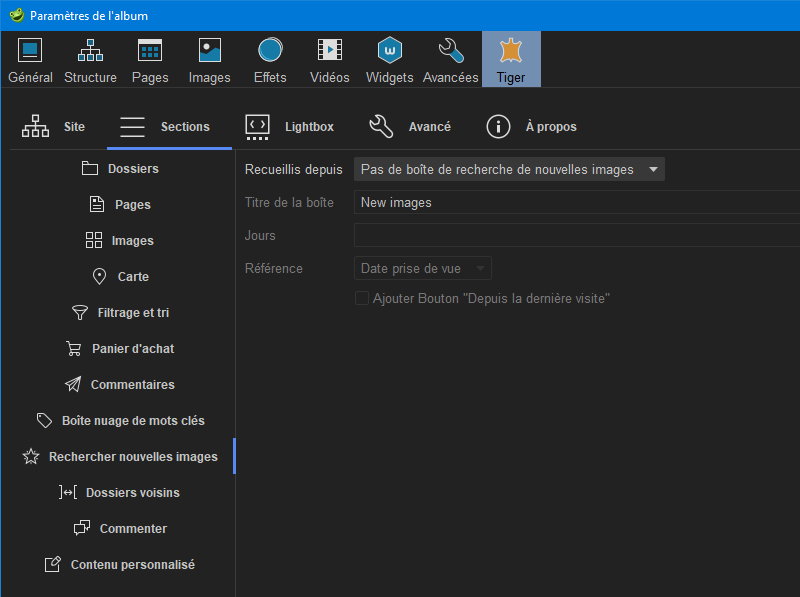Check Ajouter Bouton "Depuis la dernière visite"
Image resolution: width=800 pixels, height=597 pixels.
pyautogui.click(x=361, y=297)
